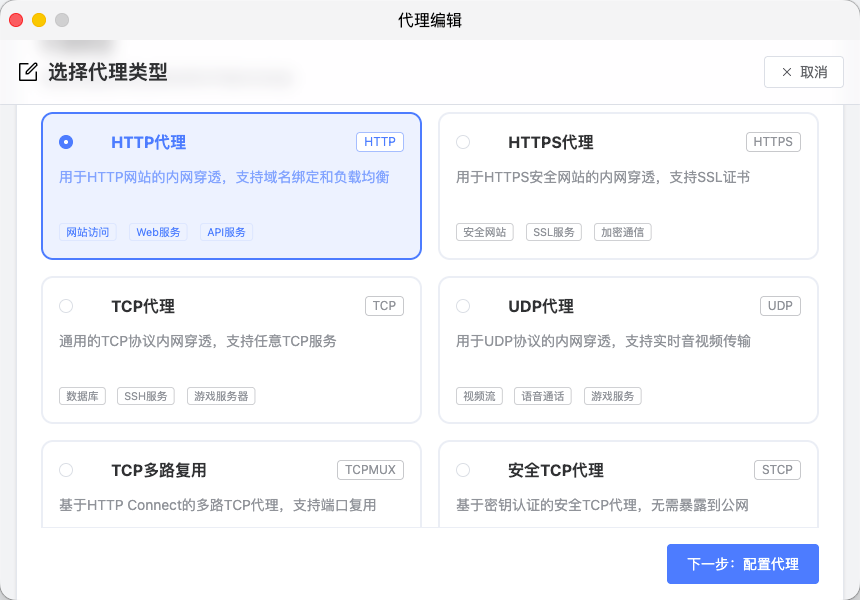This screenshot has height=600, width=860.
Task: Click the STCP badge on 安全TCP代理 card
Action: [x=778, y=469]
